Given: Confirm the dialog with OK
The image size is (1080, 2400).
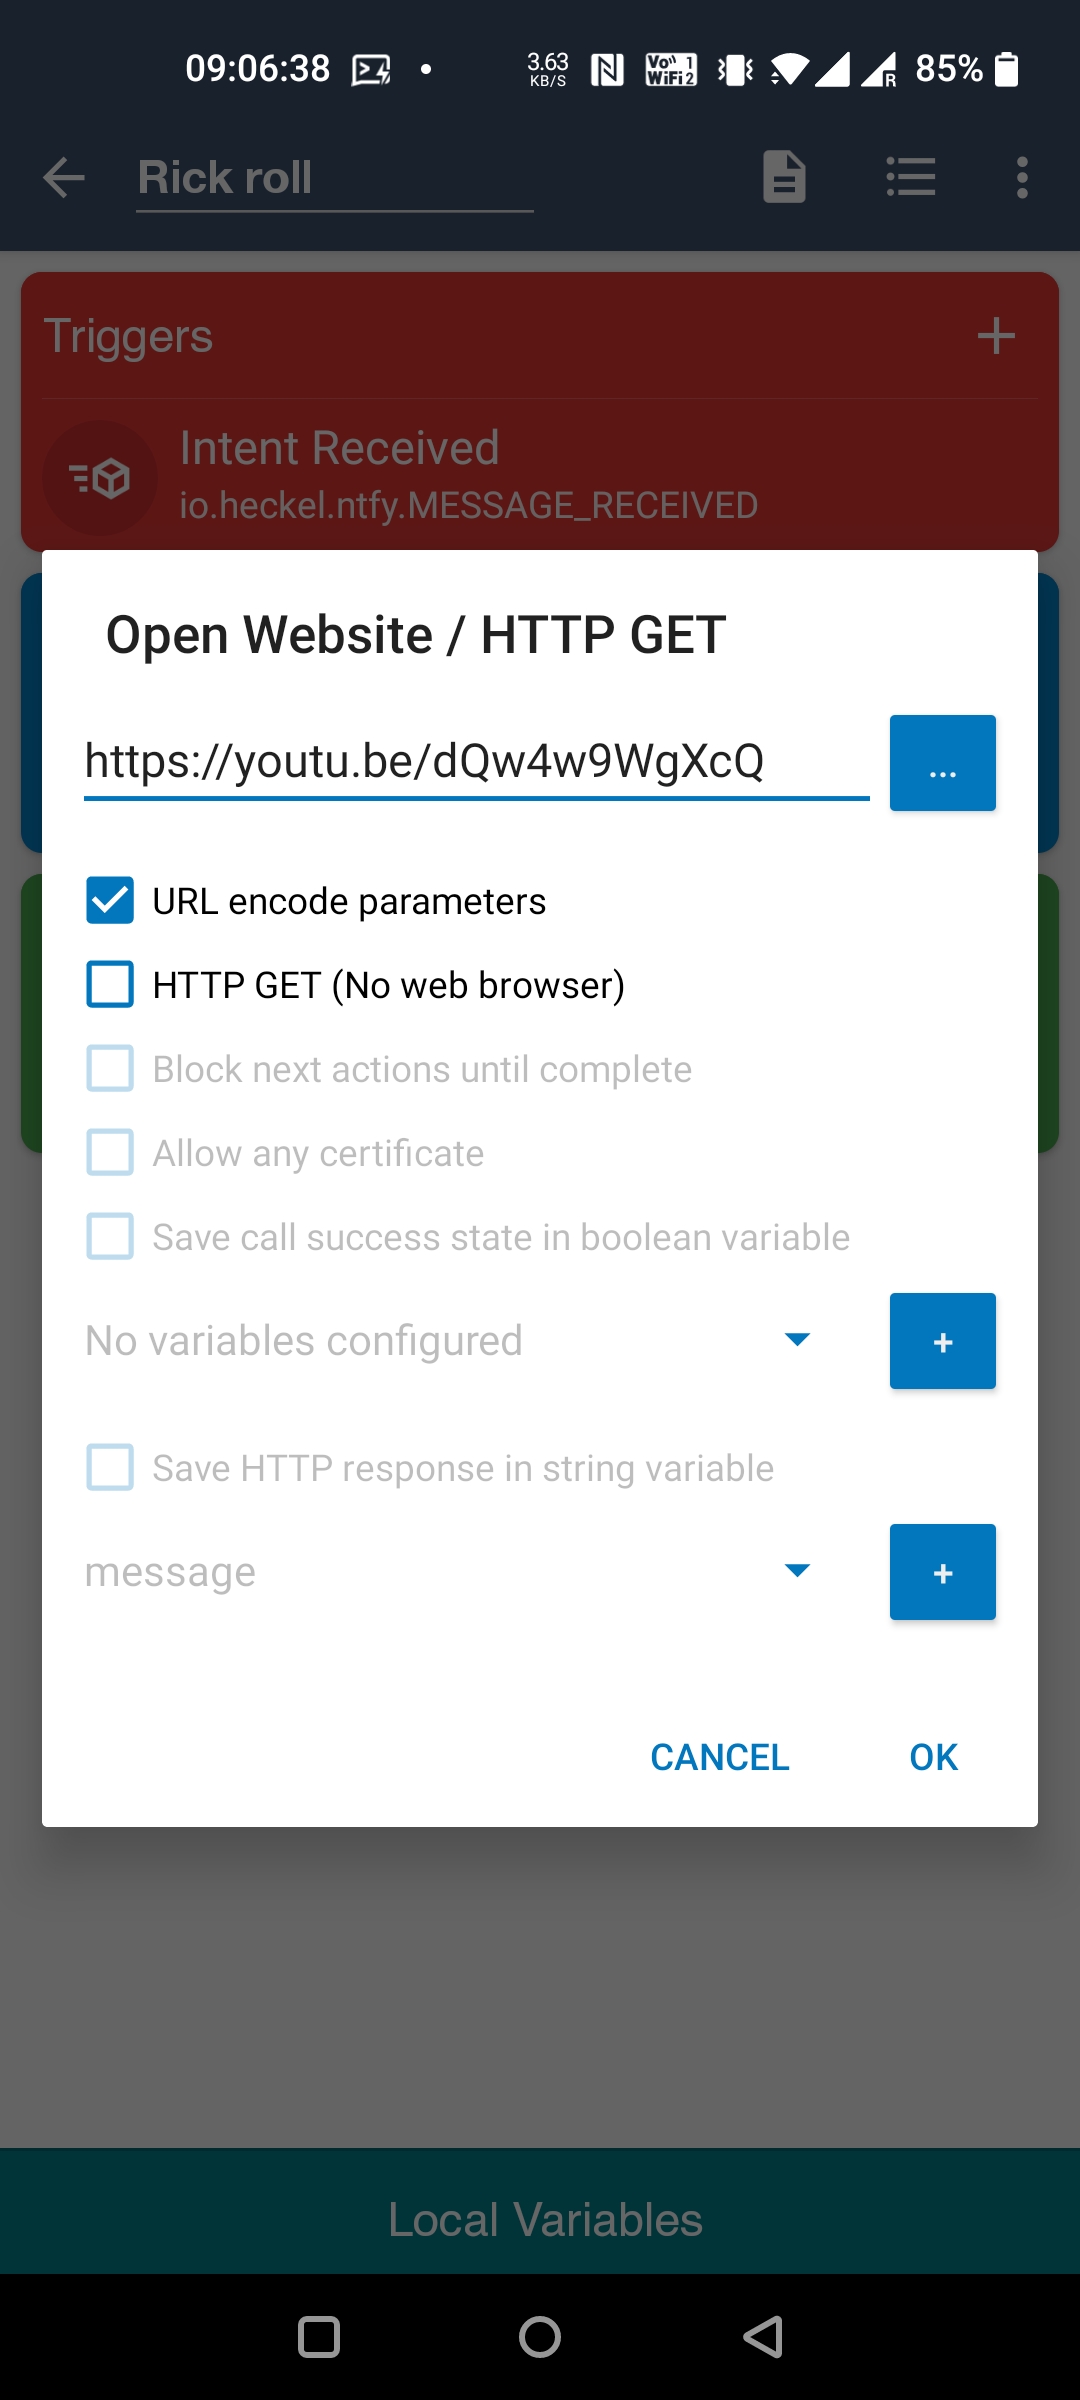Looking at the screenshot, I should click(933, 1757).
